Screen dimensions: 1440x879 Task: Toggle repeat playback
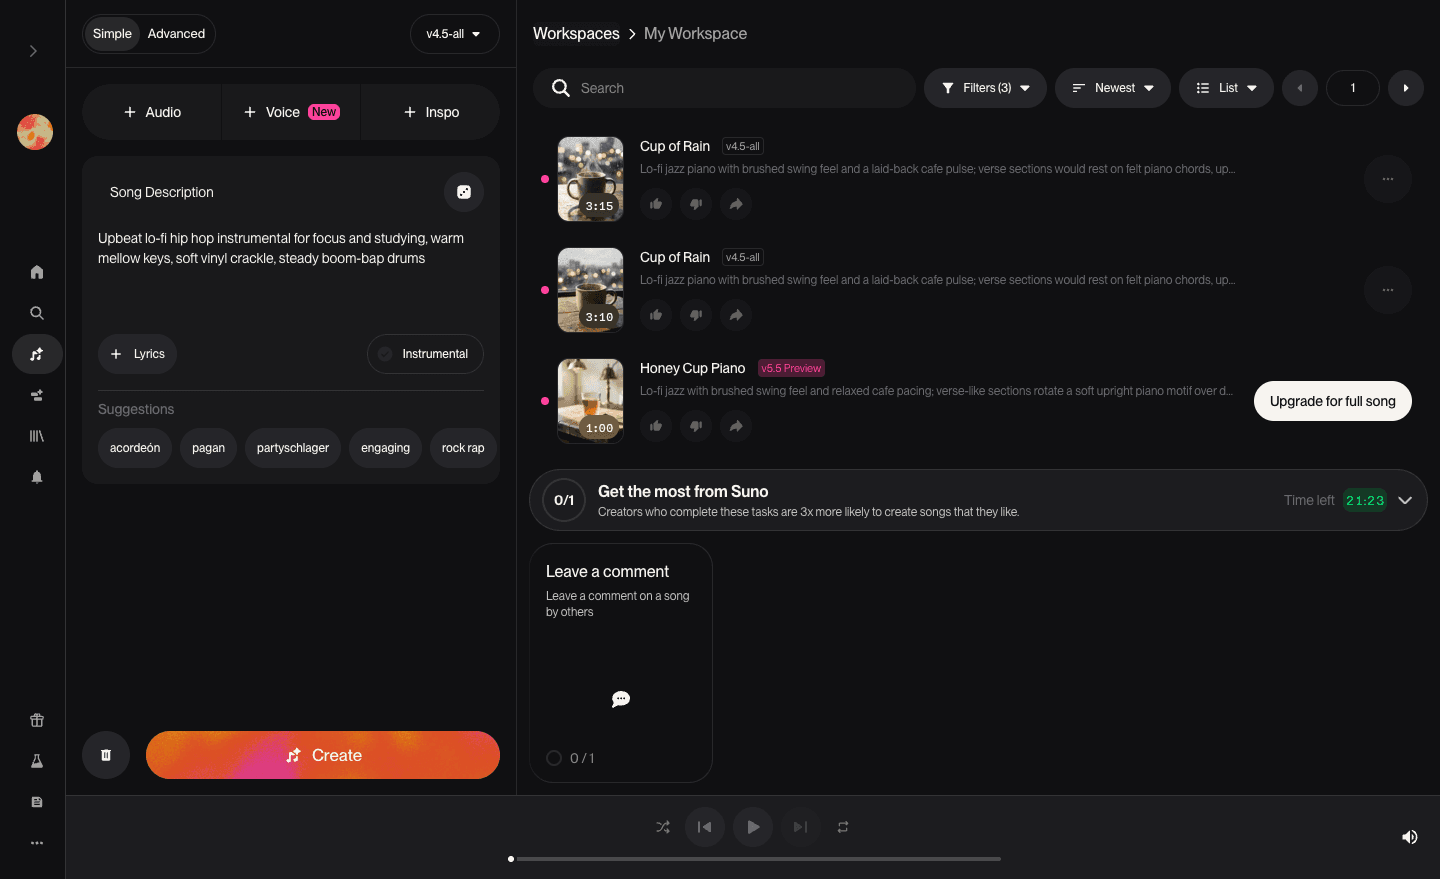(843, 827)
